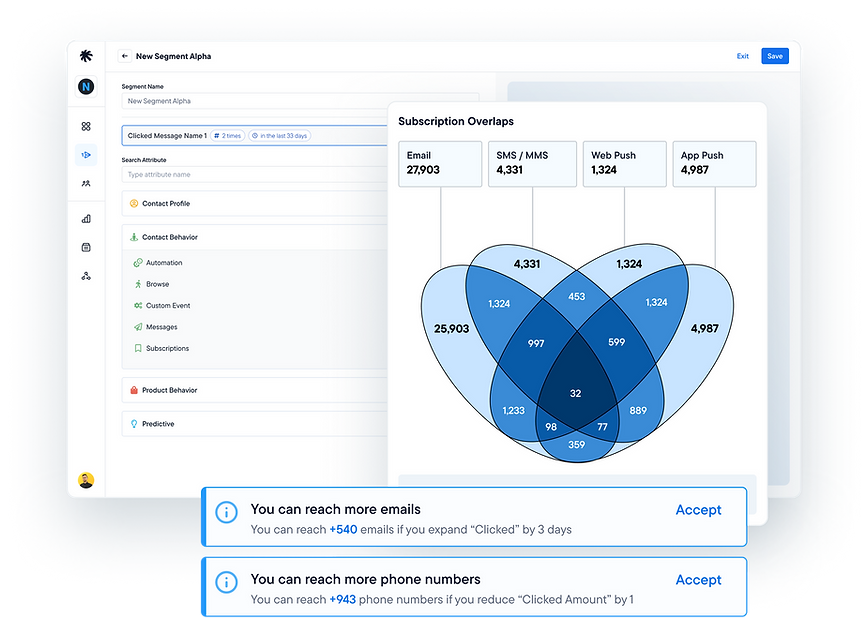866x619 pixels.
Task: Click the Exit link
Action: tap(743, 56)
